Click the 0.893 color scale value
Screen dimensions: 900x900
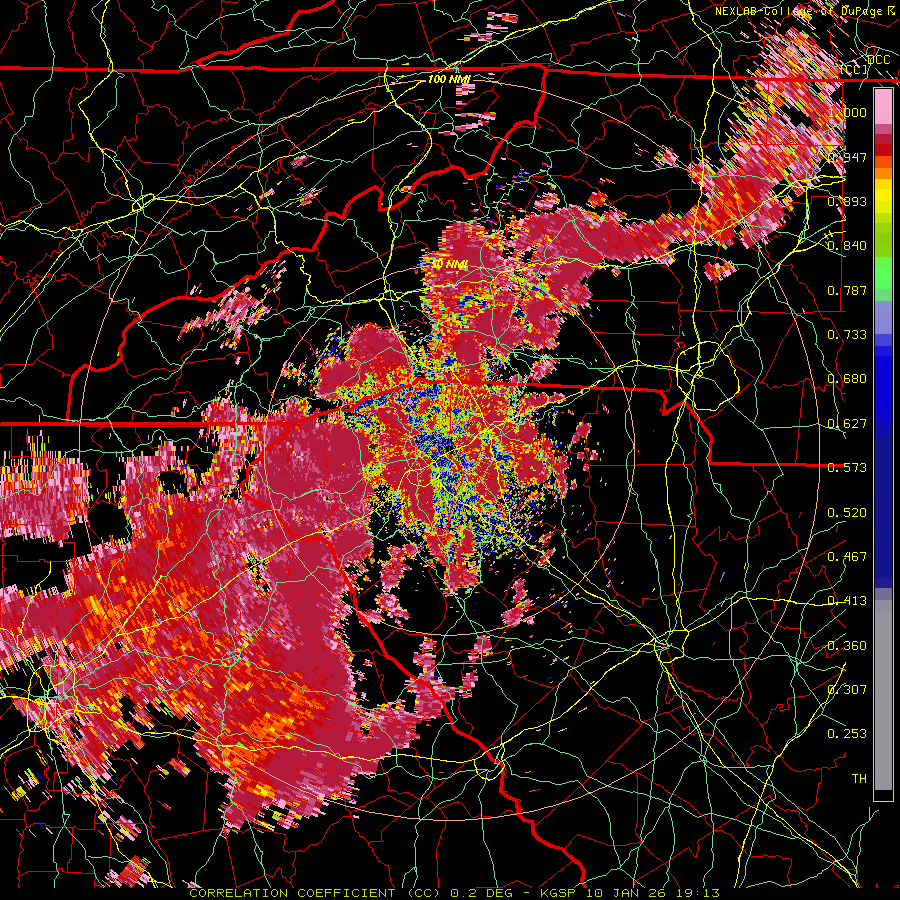[x=847, y=201]
